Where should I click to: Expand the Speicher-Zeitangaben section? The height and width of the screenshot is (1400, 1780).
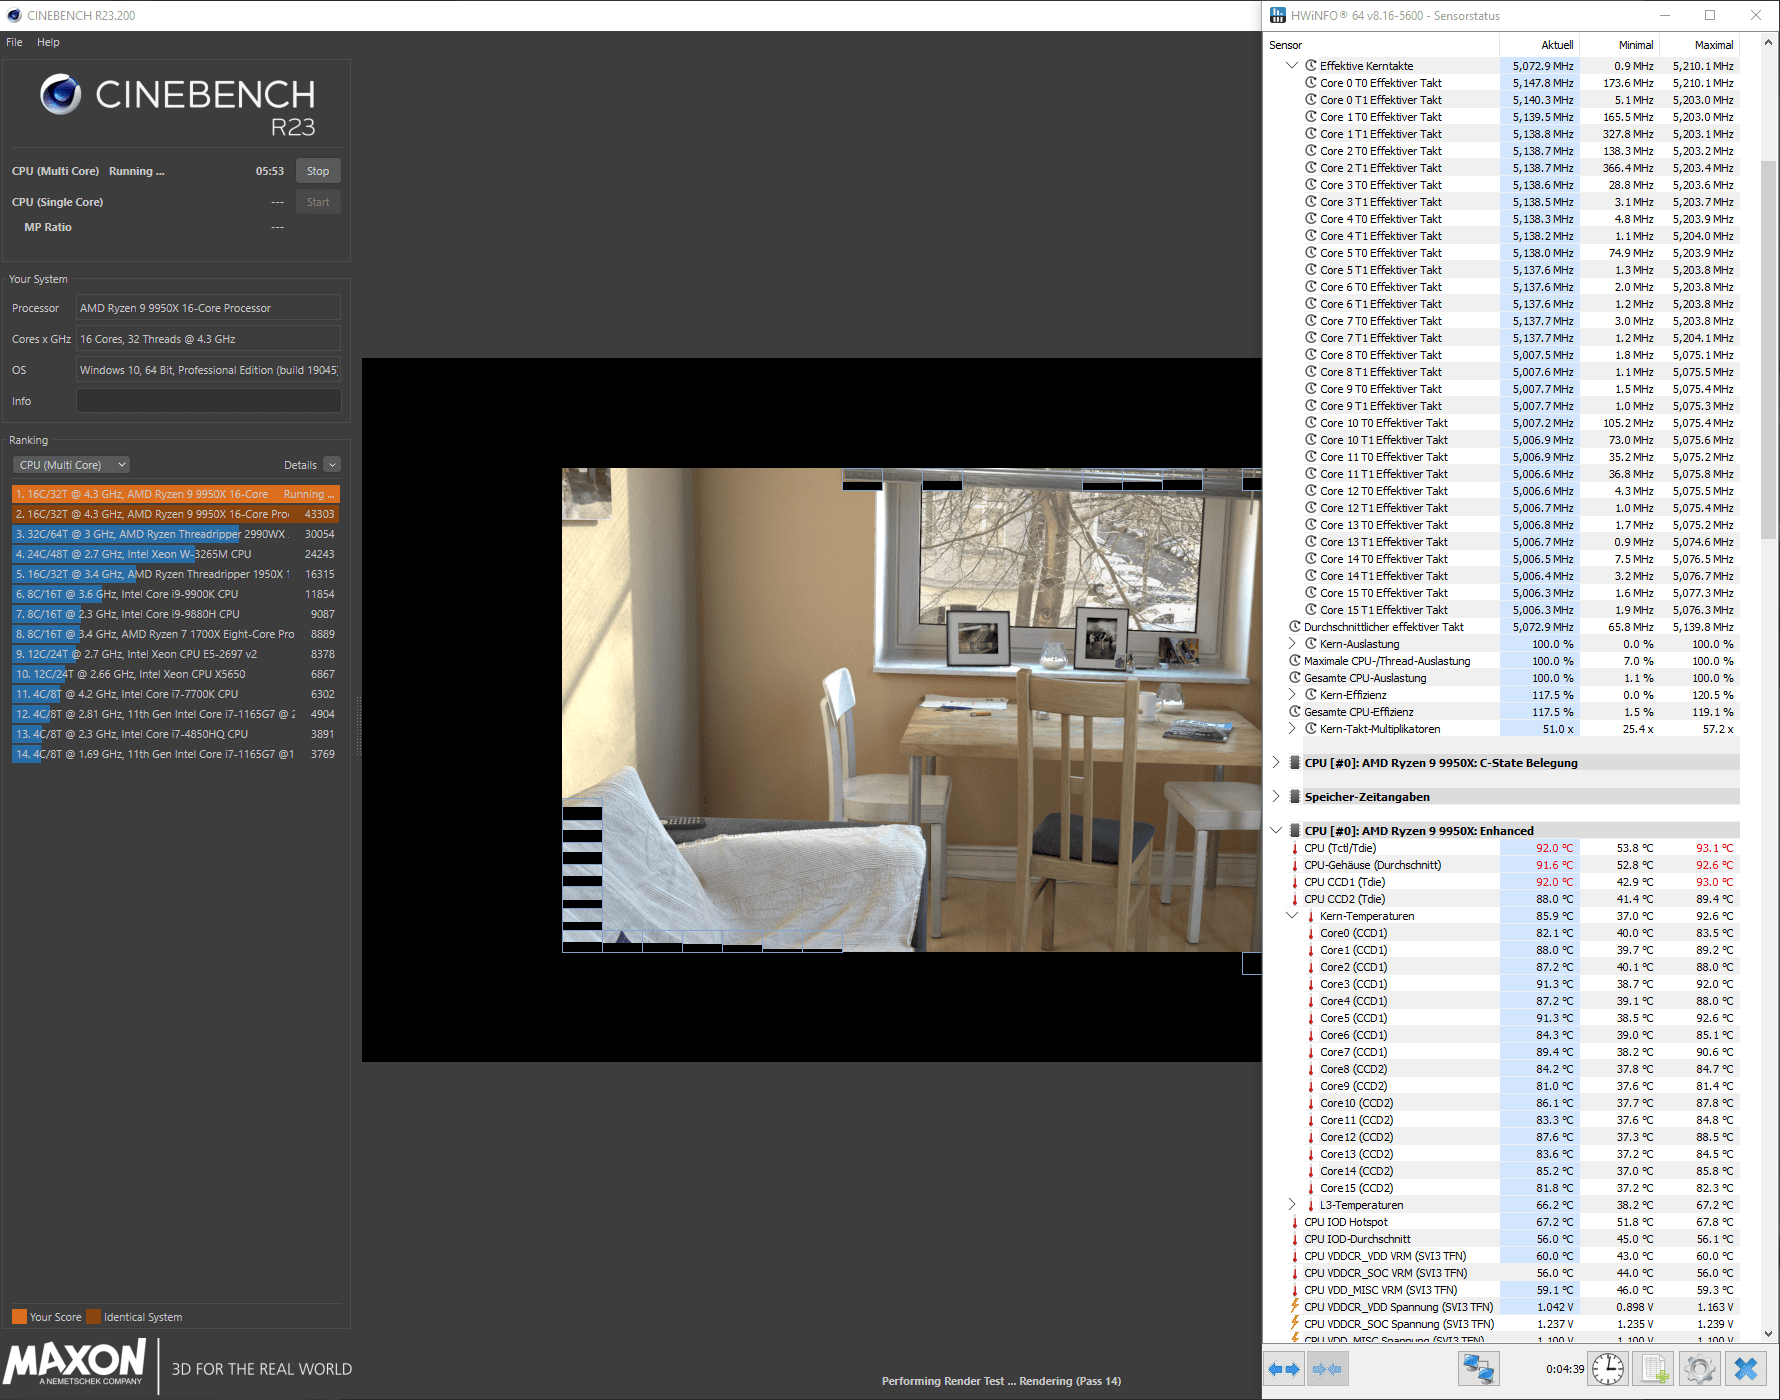[1276, 797]
